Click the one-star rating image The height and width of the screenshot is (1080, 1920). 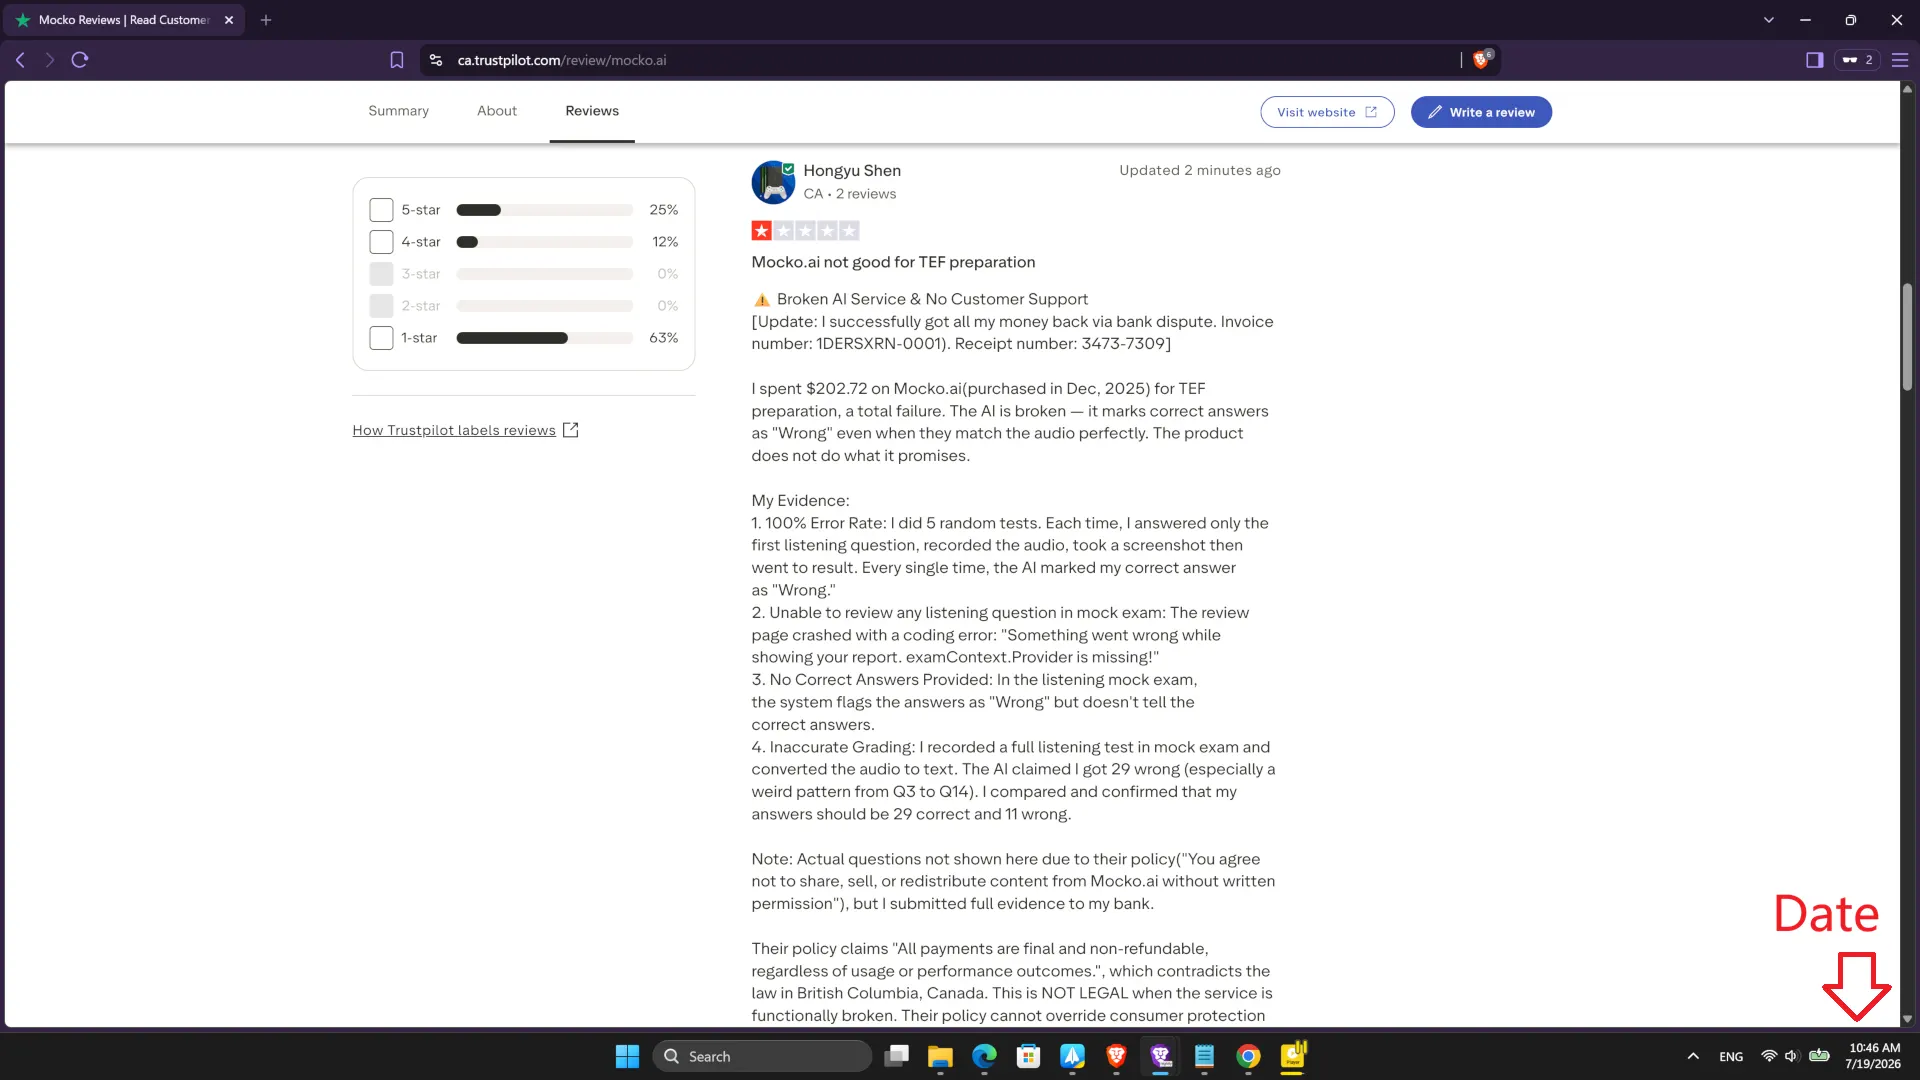tap(805, 231)
